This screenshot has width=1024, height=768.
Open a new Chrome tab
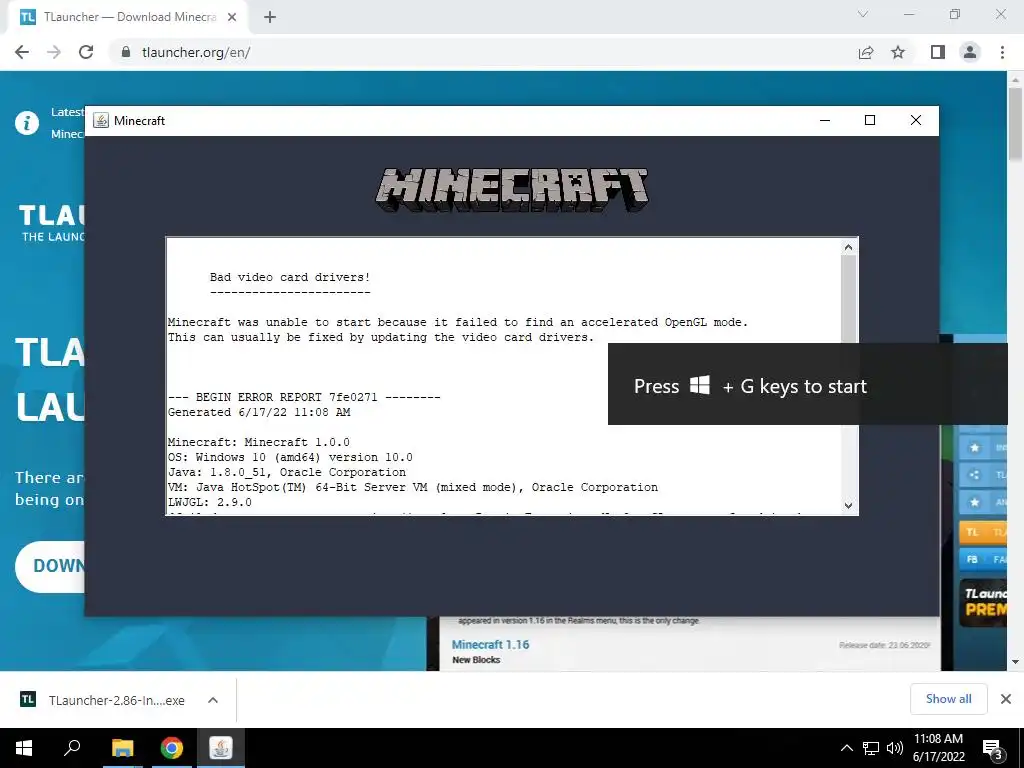point(270,18)
